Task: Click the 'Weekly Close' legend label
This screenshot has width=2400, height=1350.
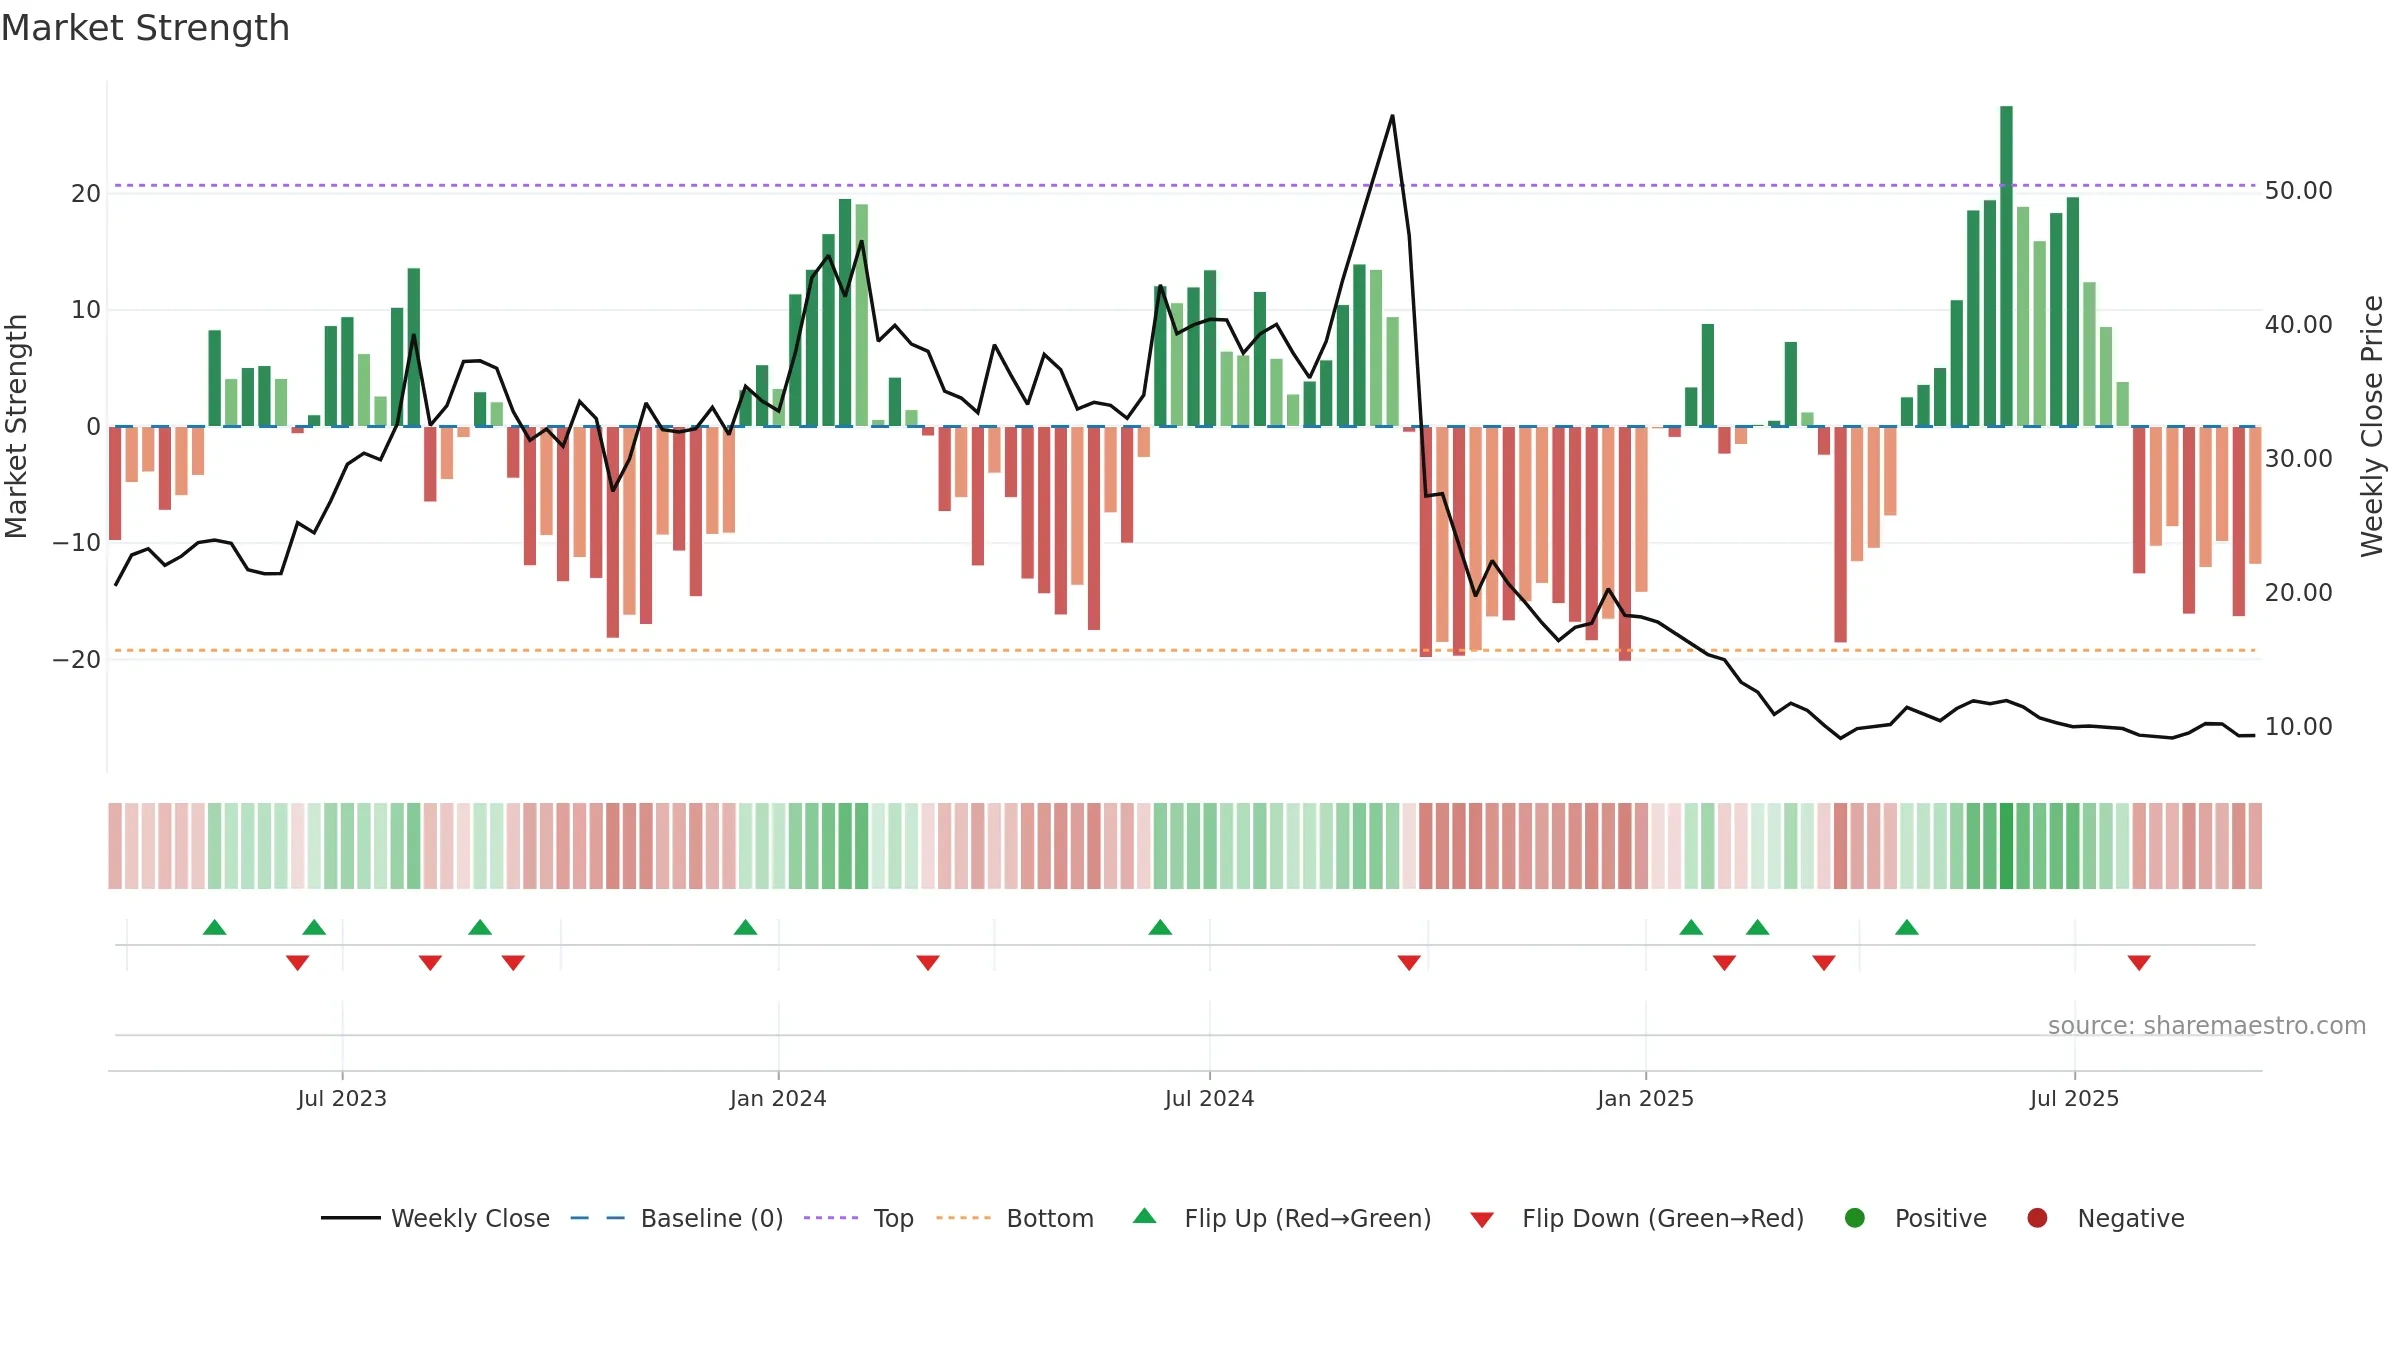Action: pos(470,1219)
